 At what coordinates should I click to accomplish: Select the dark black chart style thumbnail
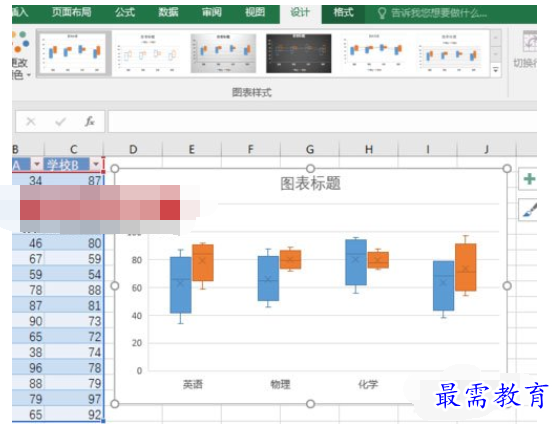click(x=299, y=53)
